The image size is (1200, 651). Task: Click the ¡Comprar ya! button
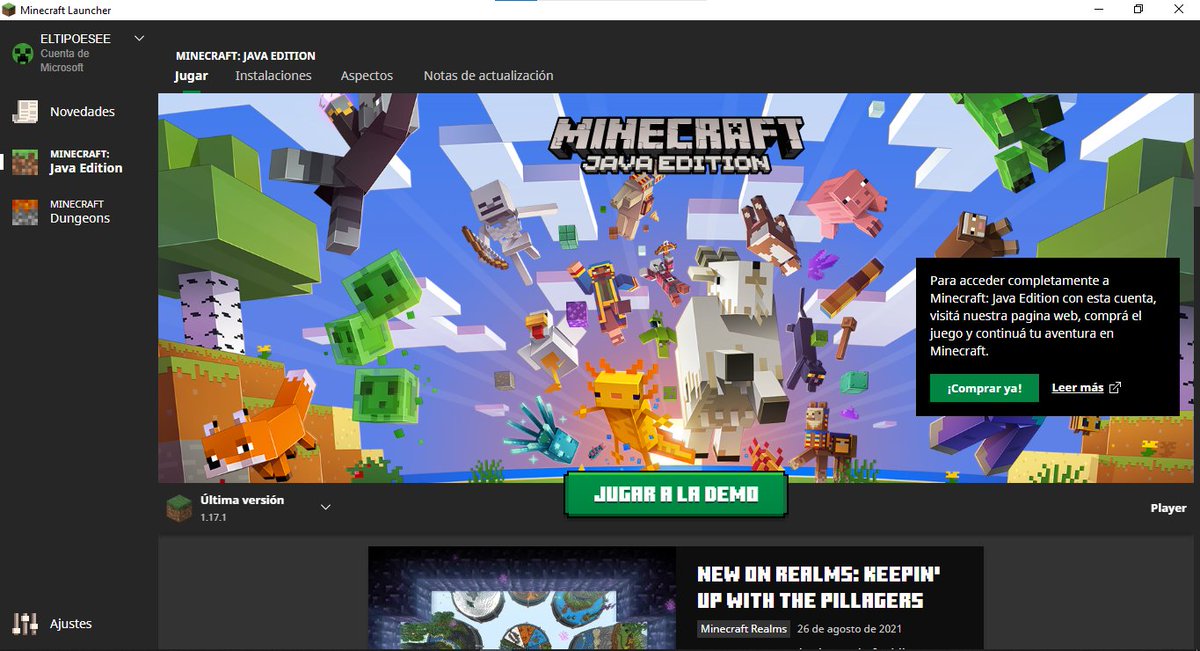984,388
